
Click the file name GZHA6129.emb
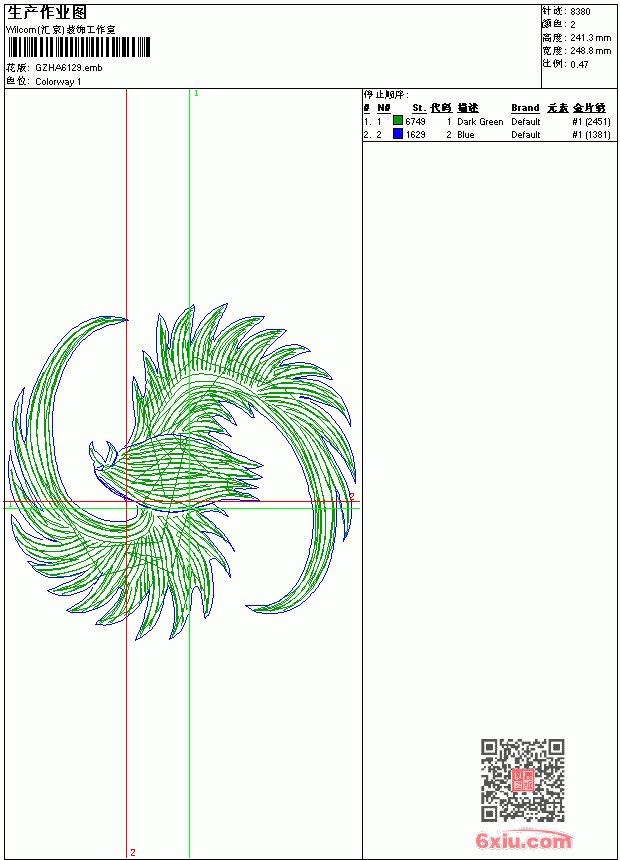69,68
